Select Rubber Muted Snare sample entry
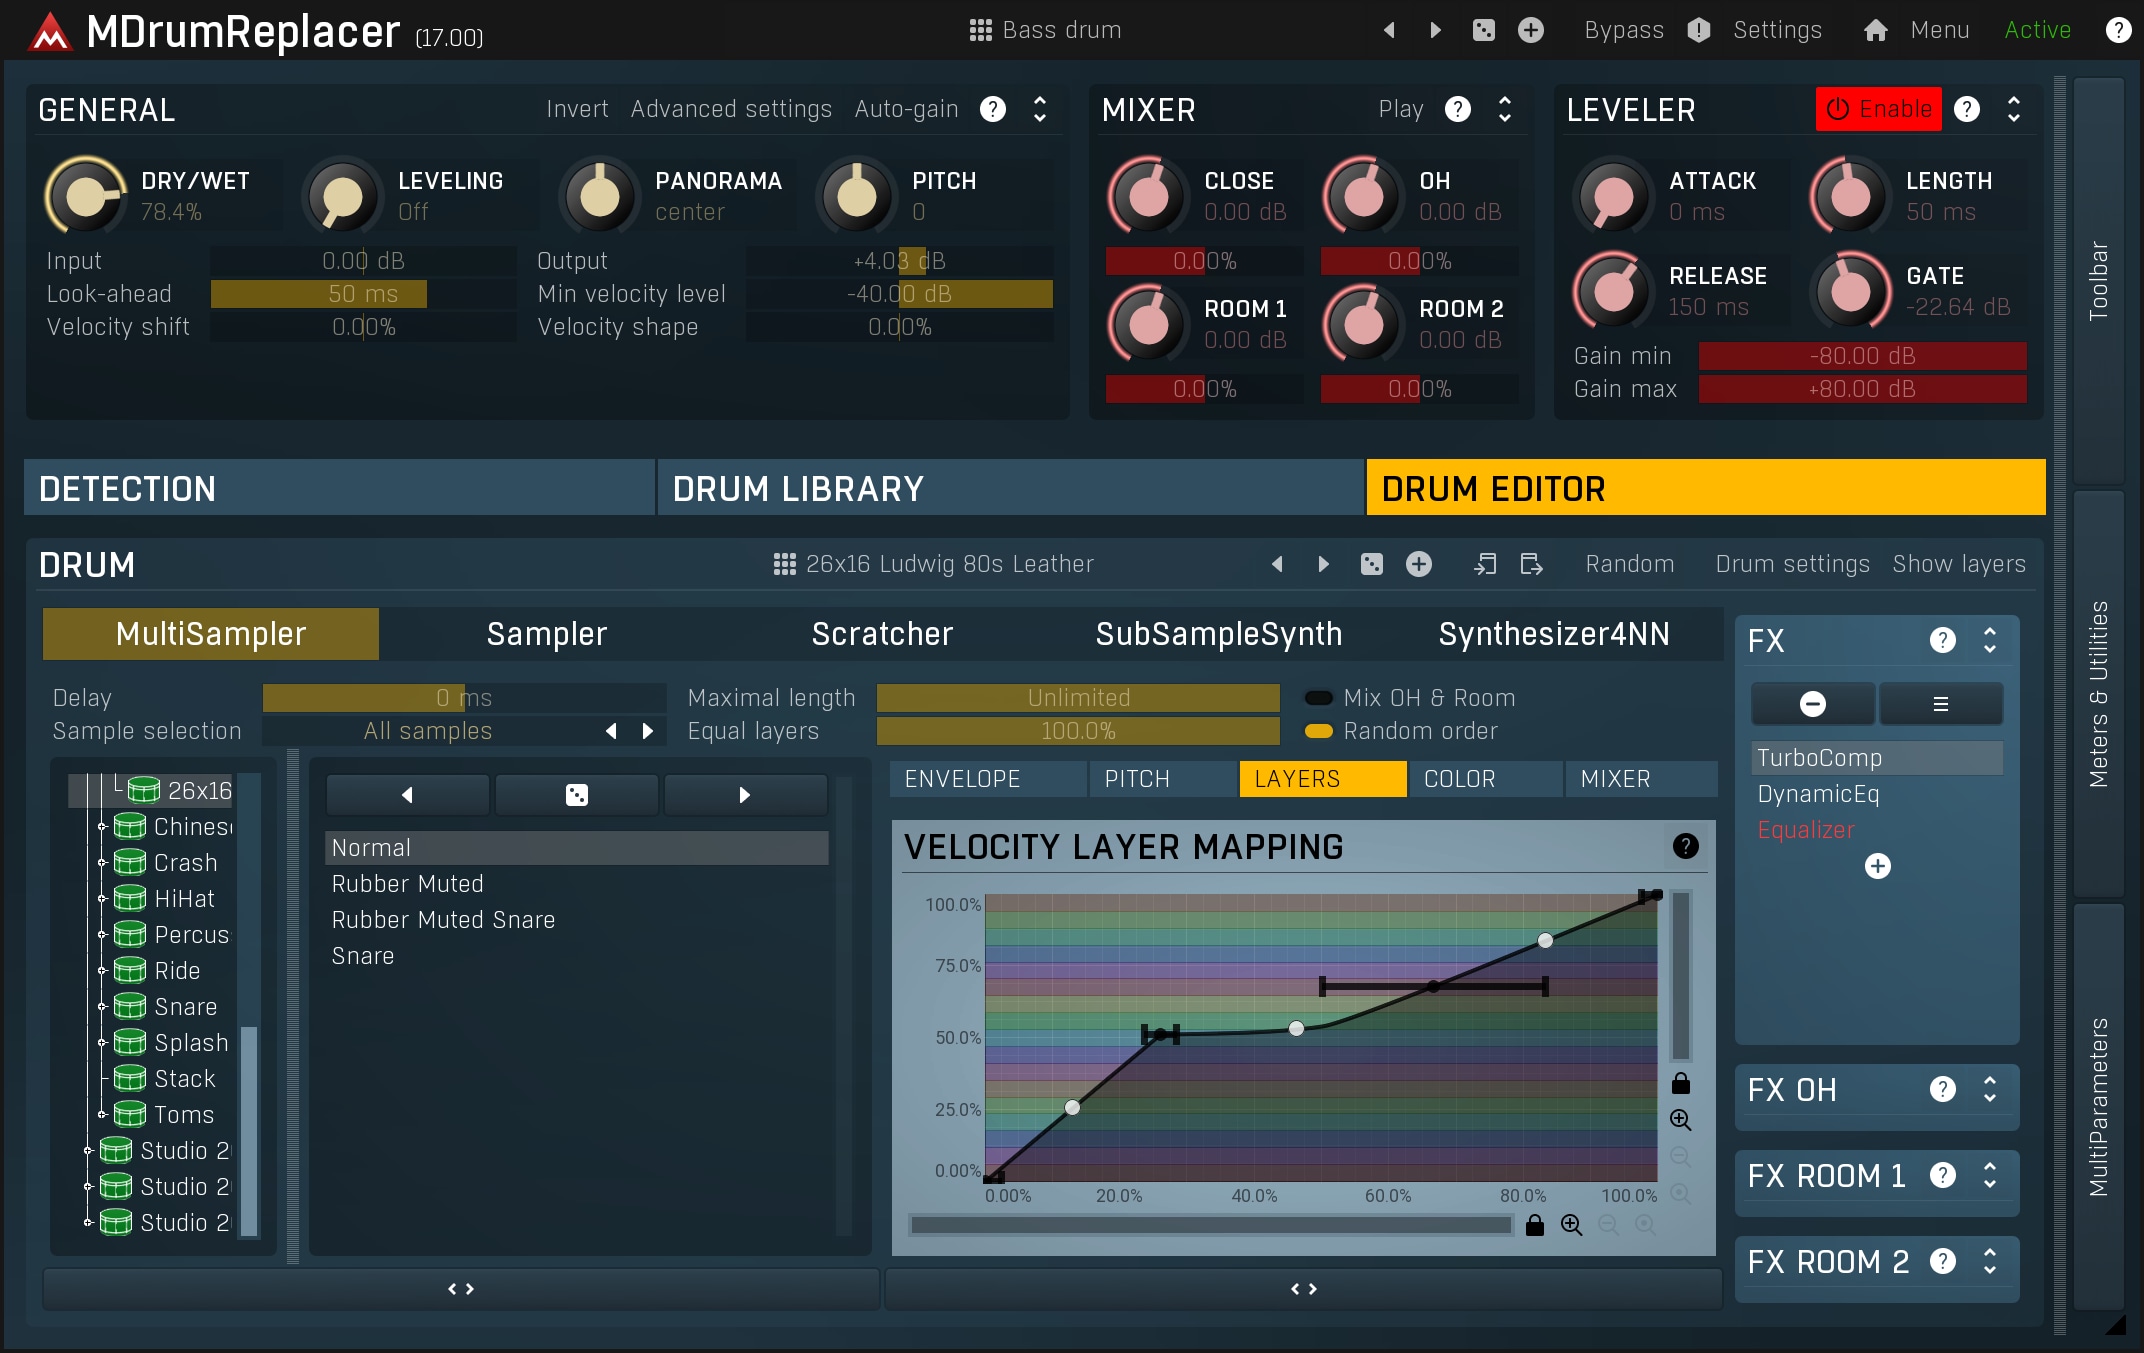Screen dimensions: 2144x1353 [443, 920]
